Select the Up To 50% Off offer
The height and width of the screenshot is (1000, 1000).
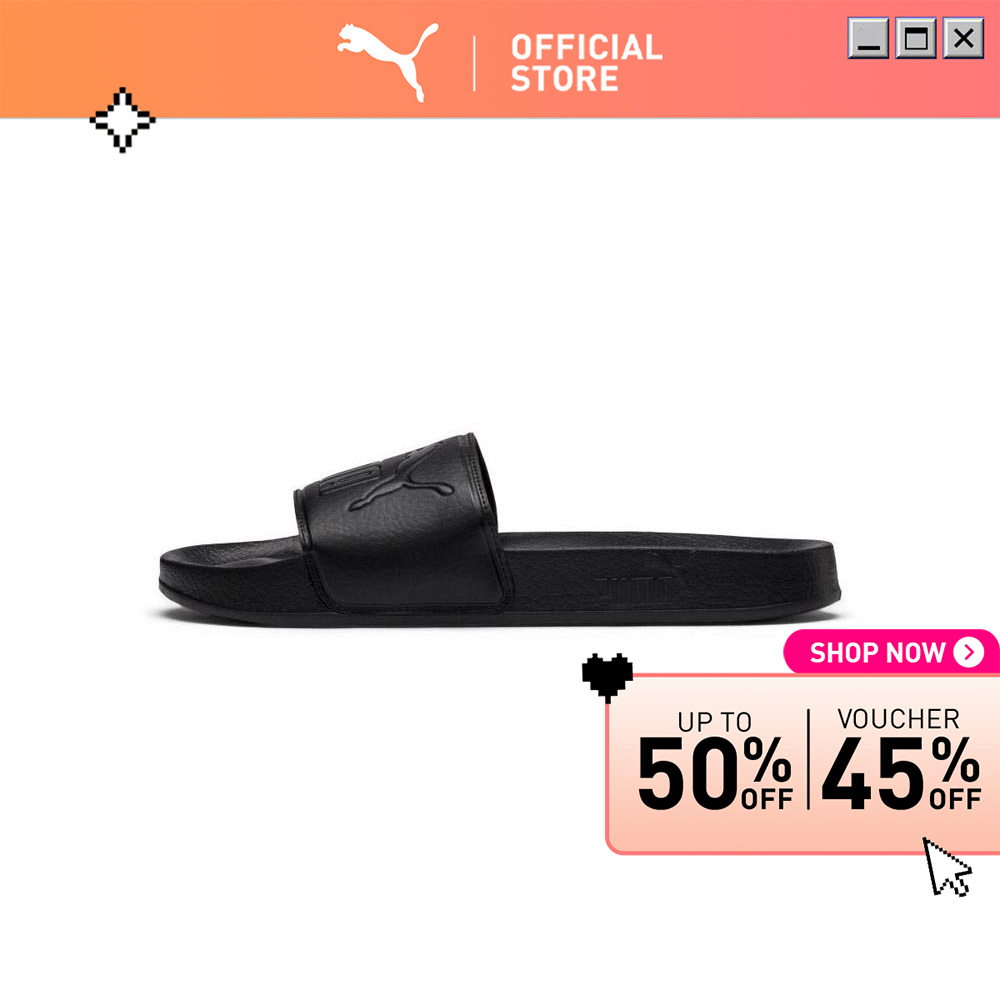tap(715, 760)
